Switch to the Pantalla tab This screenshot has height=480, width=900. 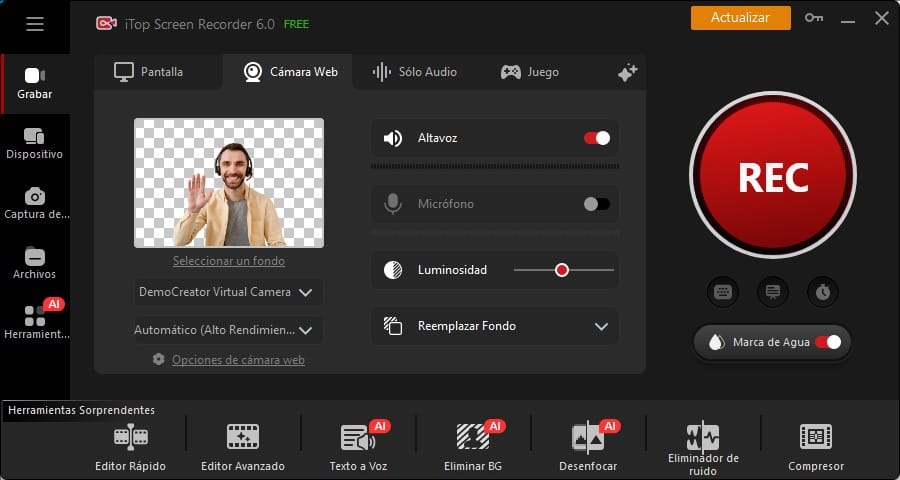pos(149,72)
